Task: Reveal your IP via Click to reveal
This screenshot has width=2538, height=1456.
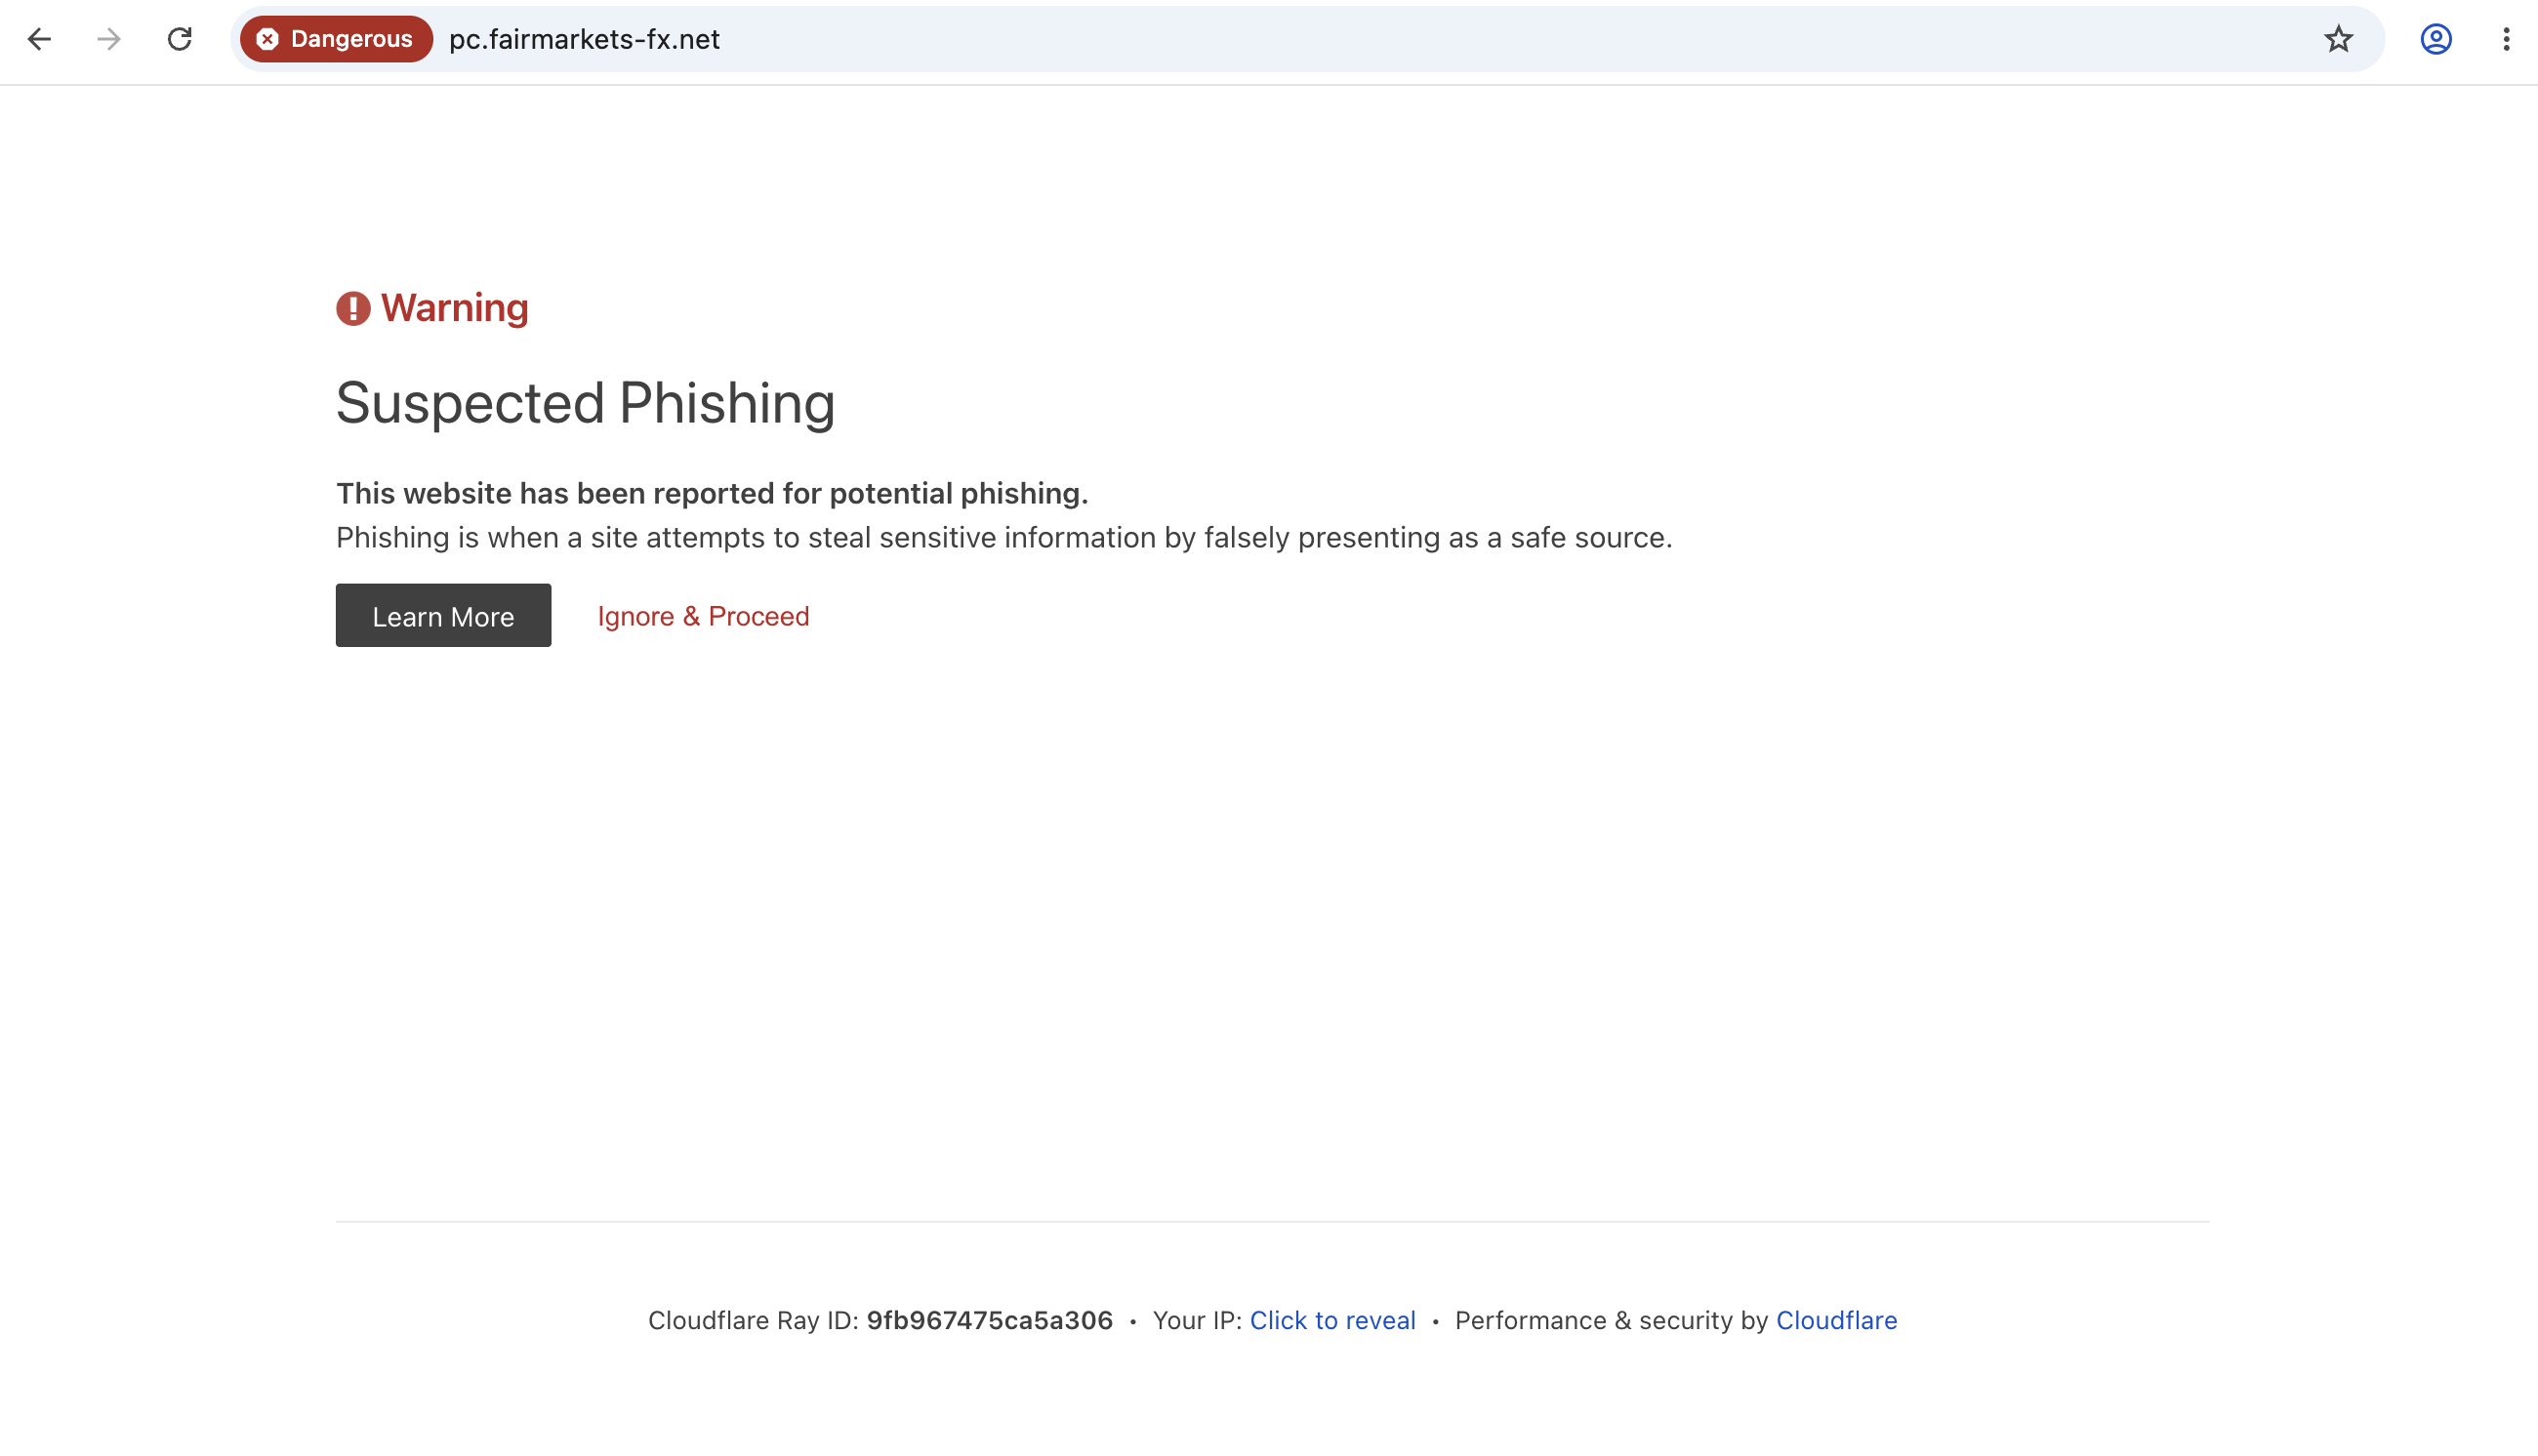Action: pos(1332,1320)
